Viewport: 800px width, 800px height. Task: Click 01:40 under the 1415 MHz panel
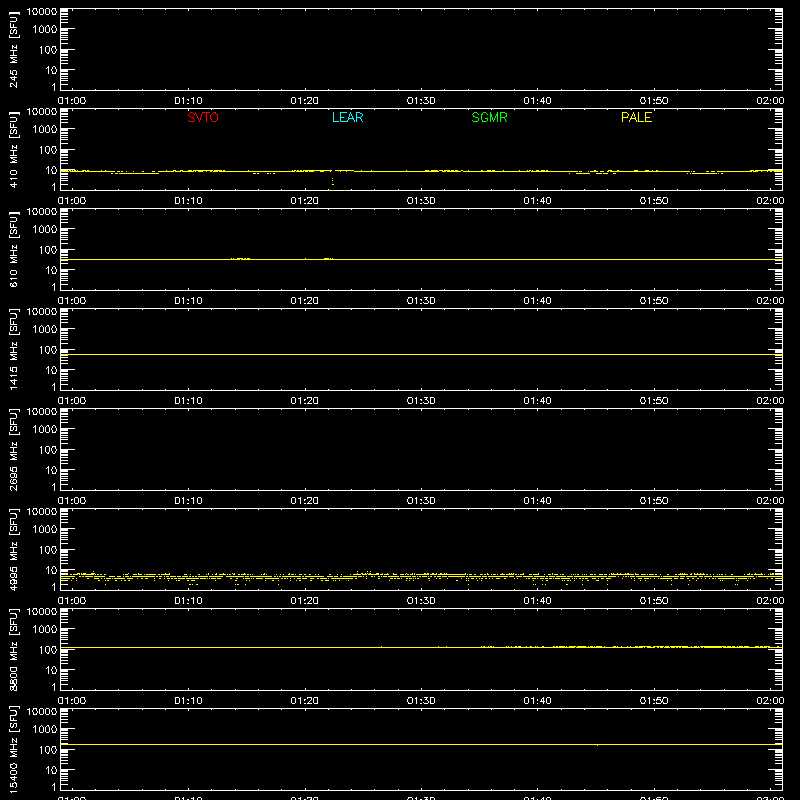537,401
